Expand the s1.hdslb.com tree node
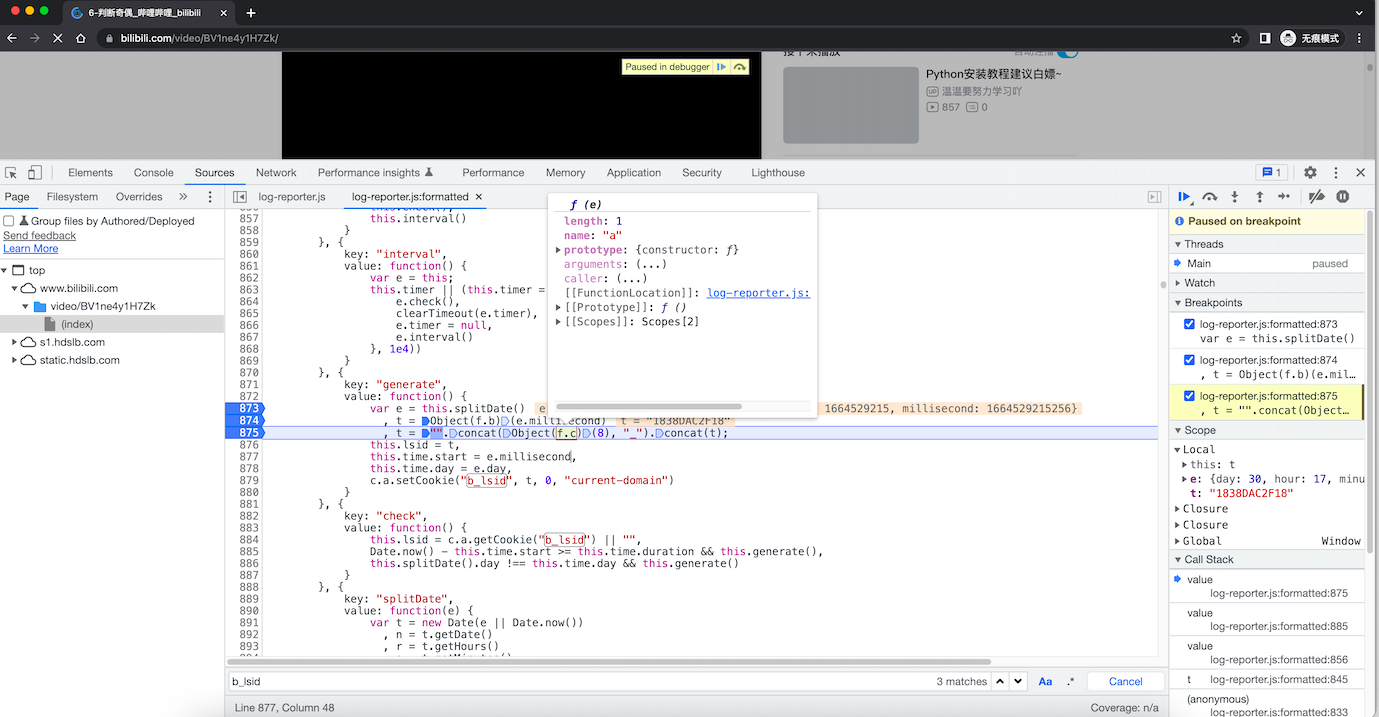The image size is (1379, 717). [15, 342]
